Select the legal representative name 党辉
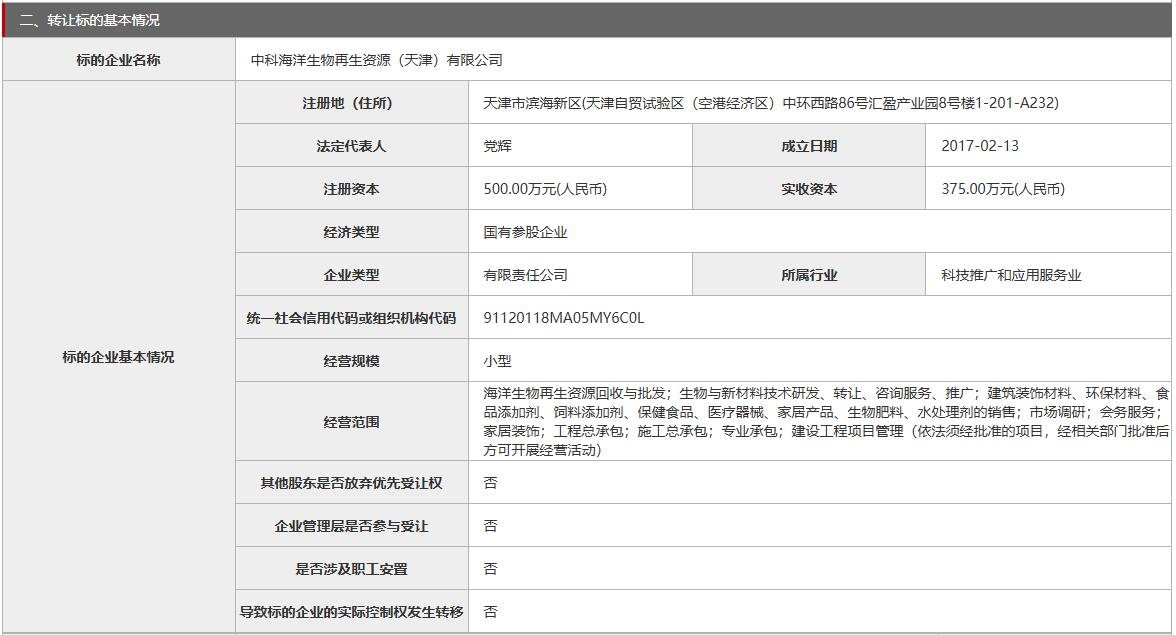 pos(497,145)
